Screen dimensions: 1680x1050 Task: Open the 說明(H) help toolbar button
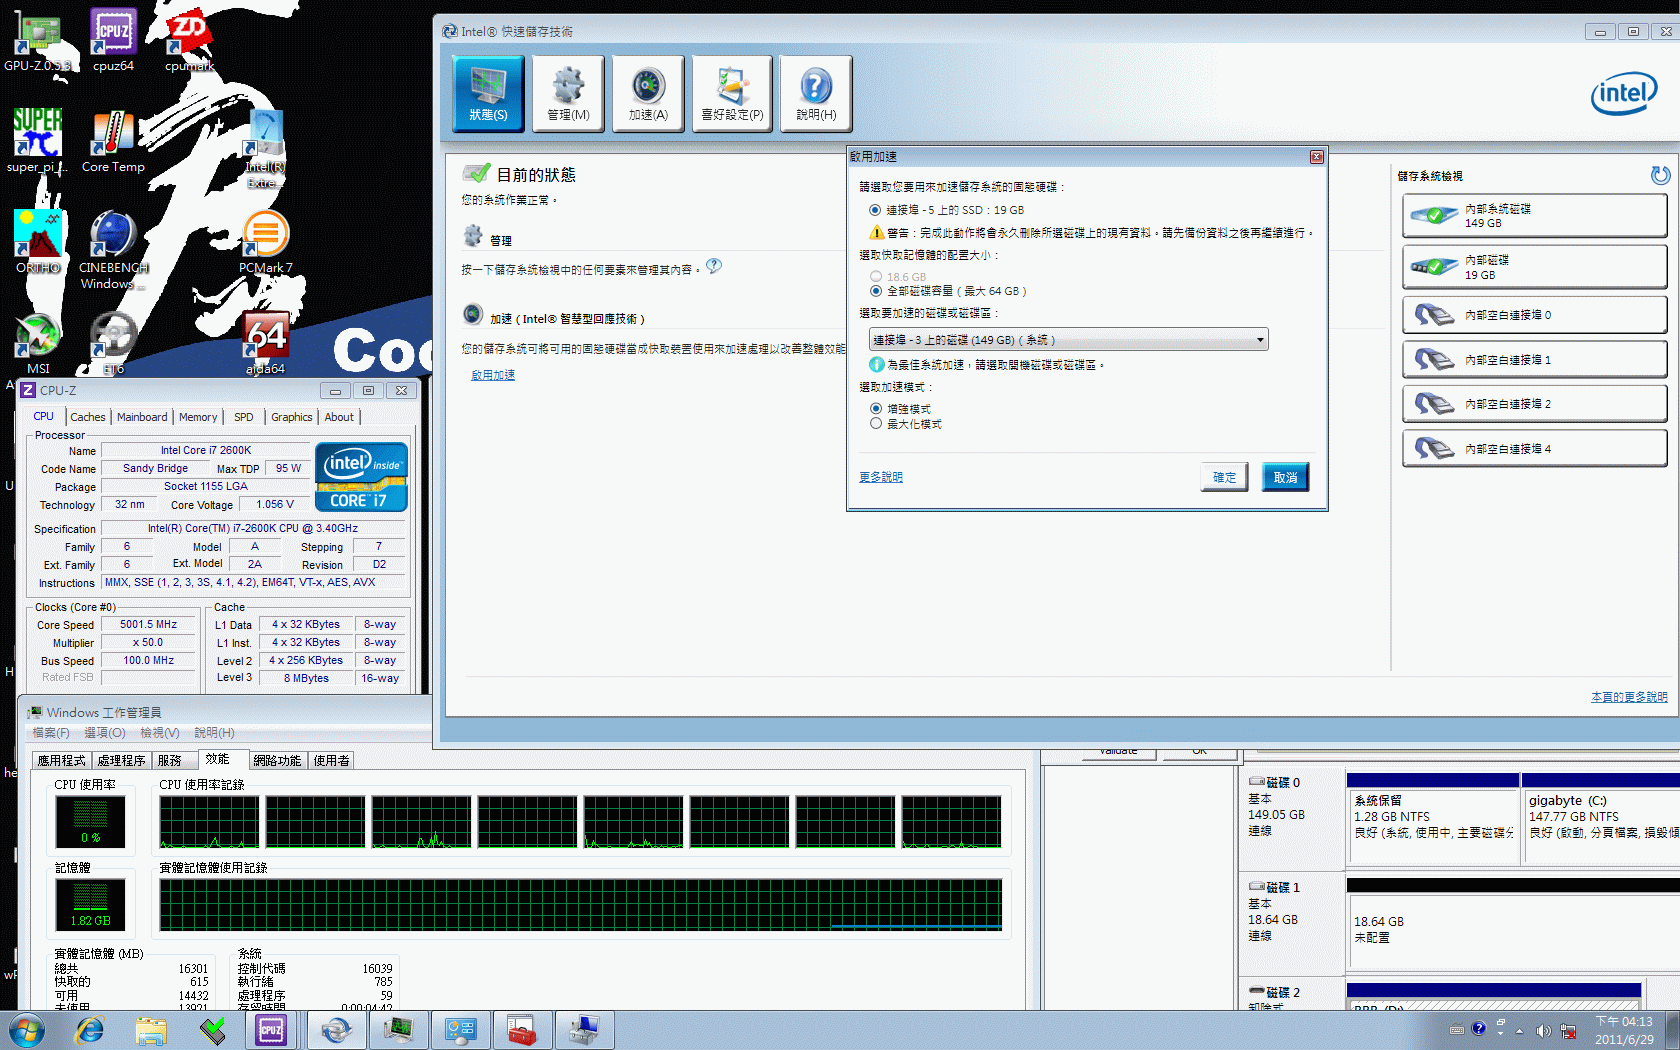point(816,94)
